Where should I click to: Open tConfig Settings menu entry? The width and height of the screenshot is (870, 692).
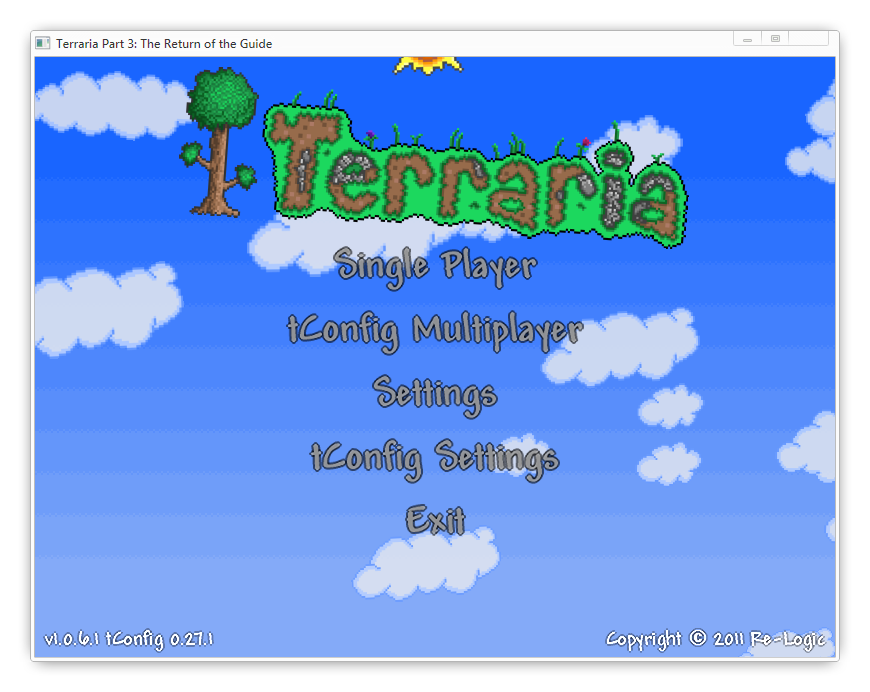pyautogui.click(x=435, y=459)
